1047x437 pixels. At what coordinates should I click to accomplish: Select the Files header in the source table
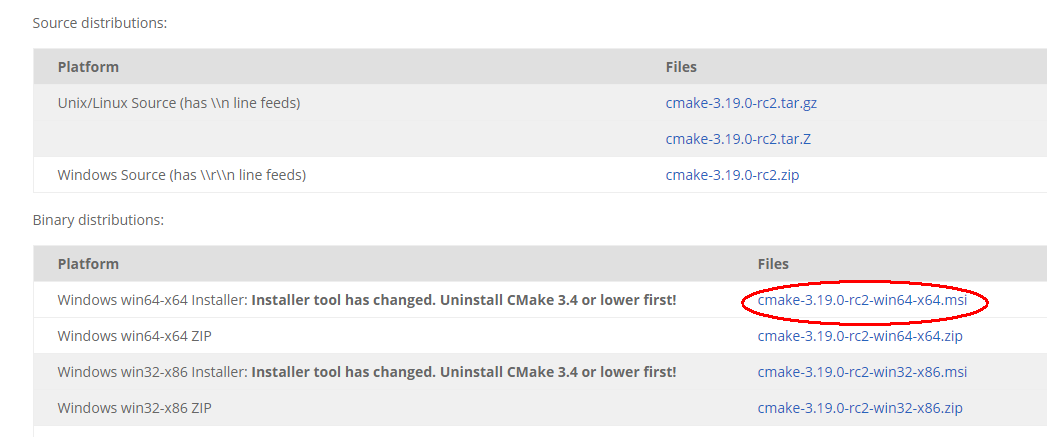tap(681, 67)
